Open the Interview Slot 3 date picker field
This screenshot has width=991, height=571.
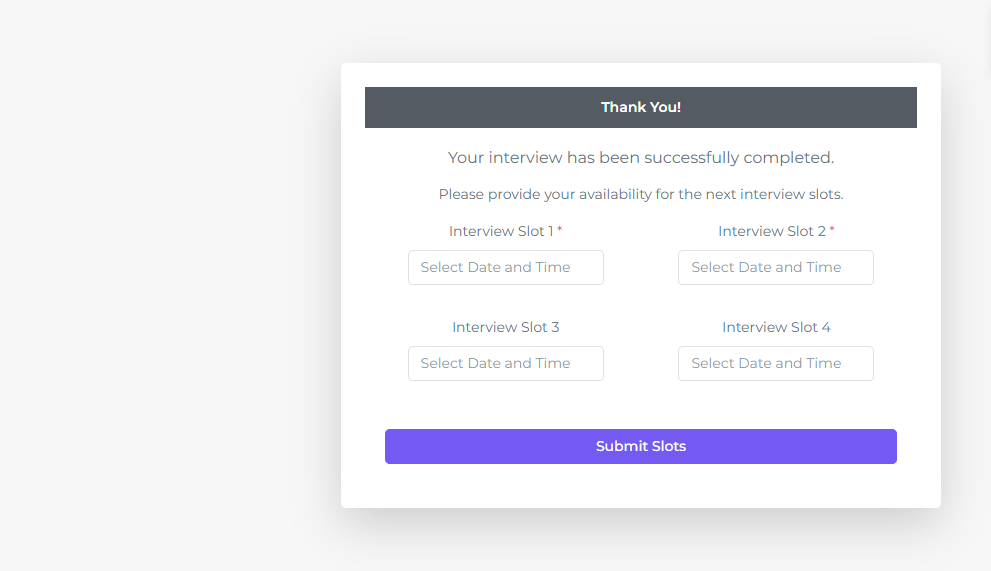[505, 363]
